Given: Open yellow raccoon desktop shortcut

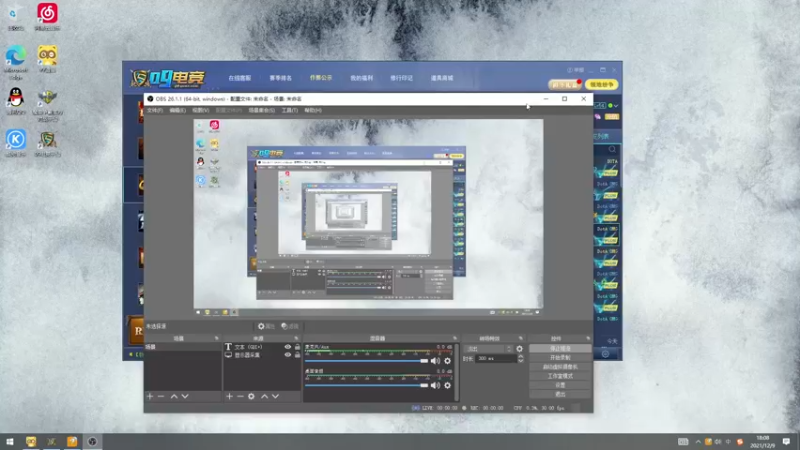Looking at the screenshot, I should pos(47,59).
